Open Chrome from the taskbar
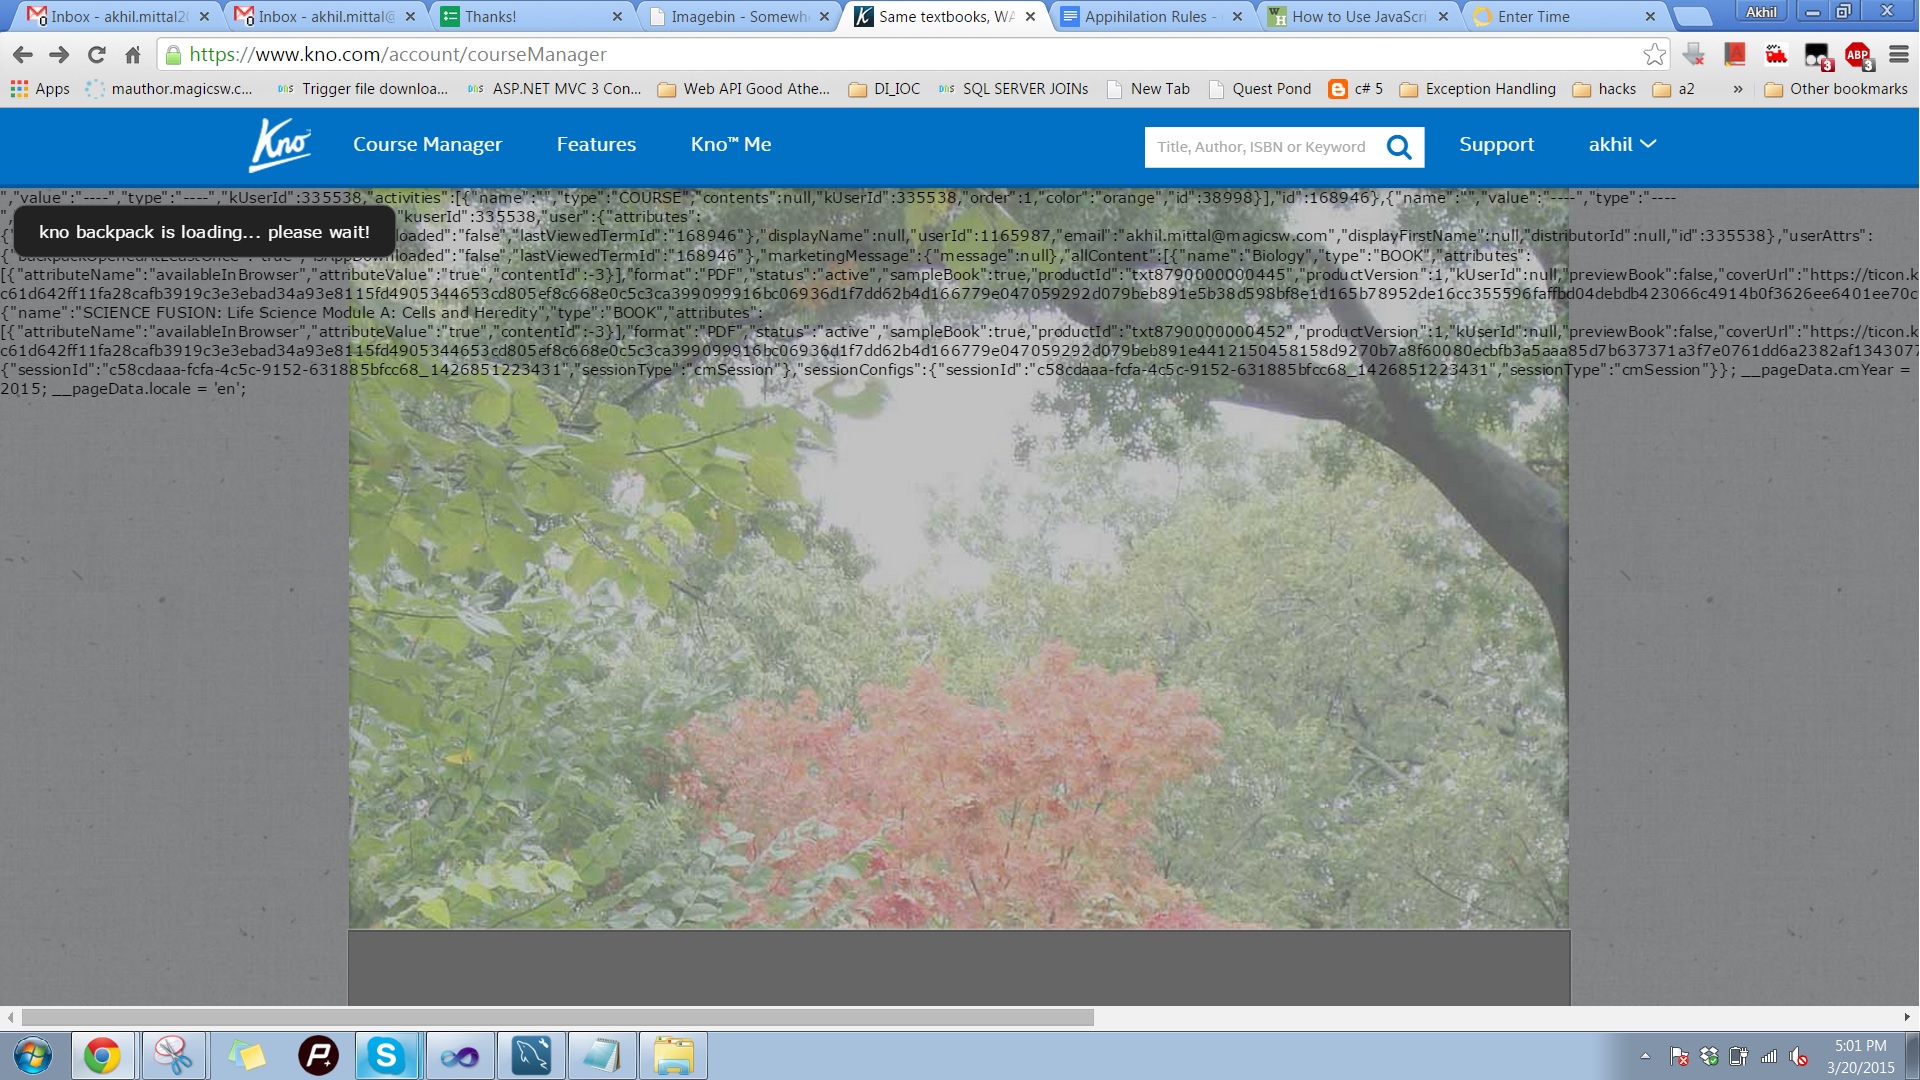Screen dimensions: 1920x1080 pyautogui.click(x=102, y=1056)
